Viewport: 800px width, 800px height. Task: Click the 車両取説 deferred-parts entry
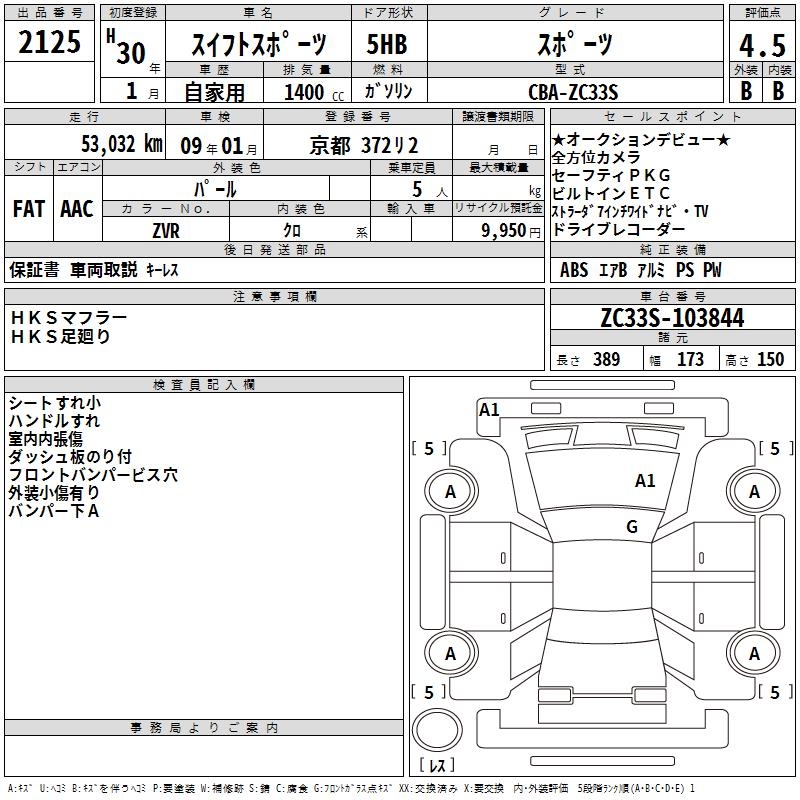(104, 269)
